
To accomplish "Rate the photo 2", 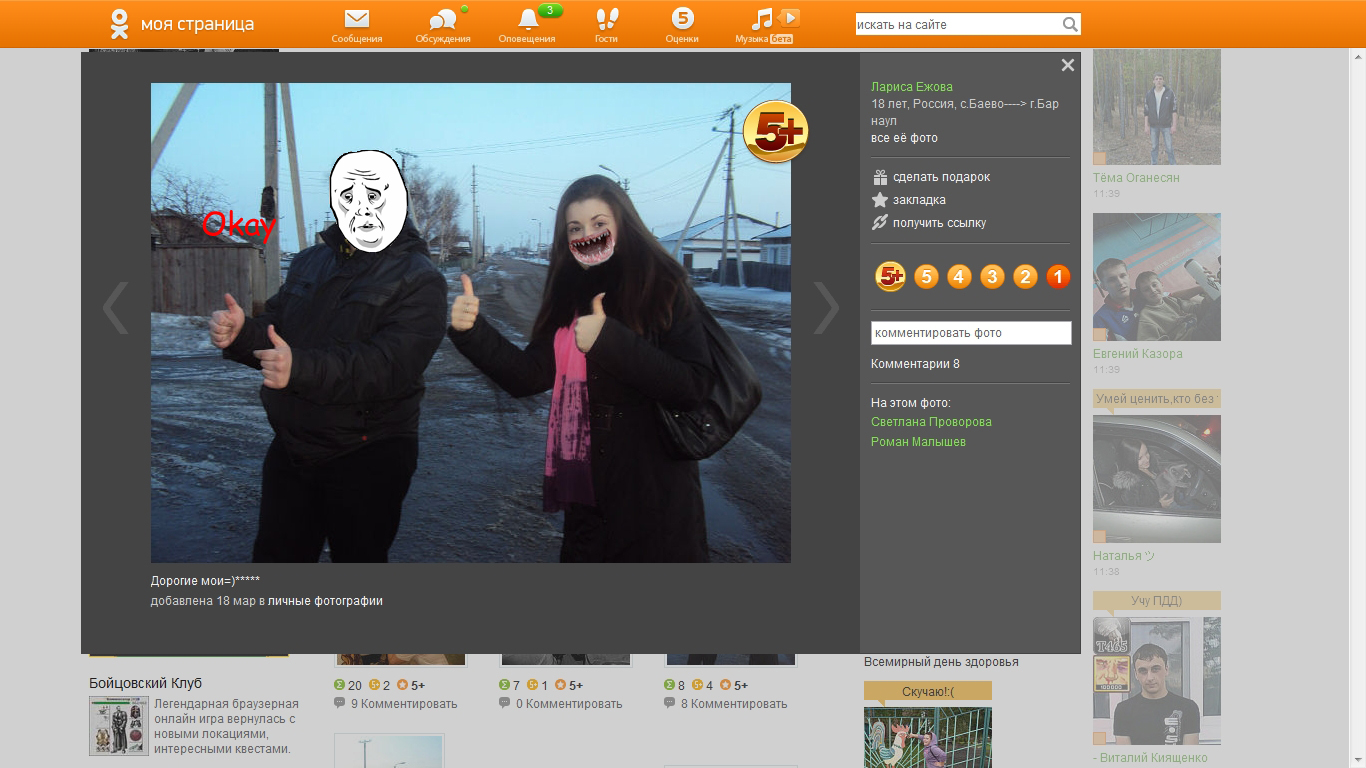I will [1025, 277].
